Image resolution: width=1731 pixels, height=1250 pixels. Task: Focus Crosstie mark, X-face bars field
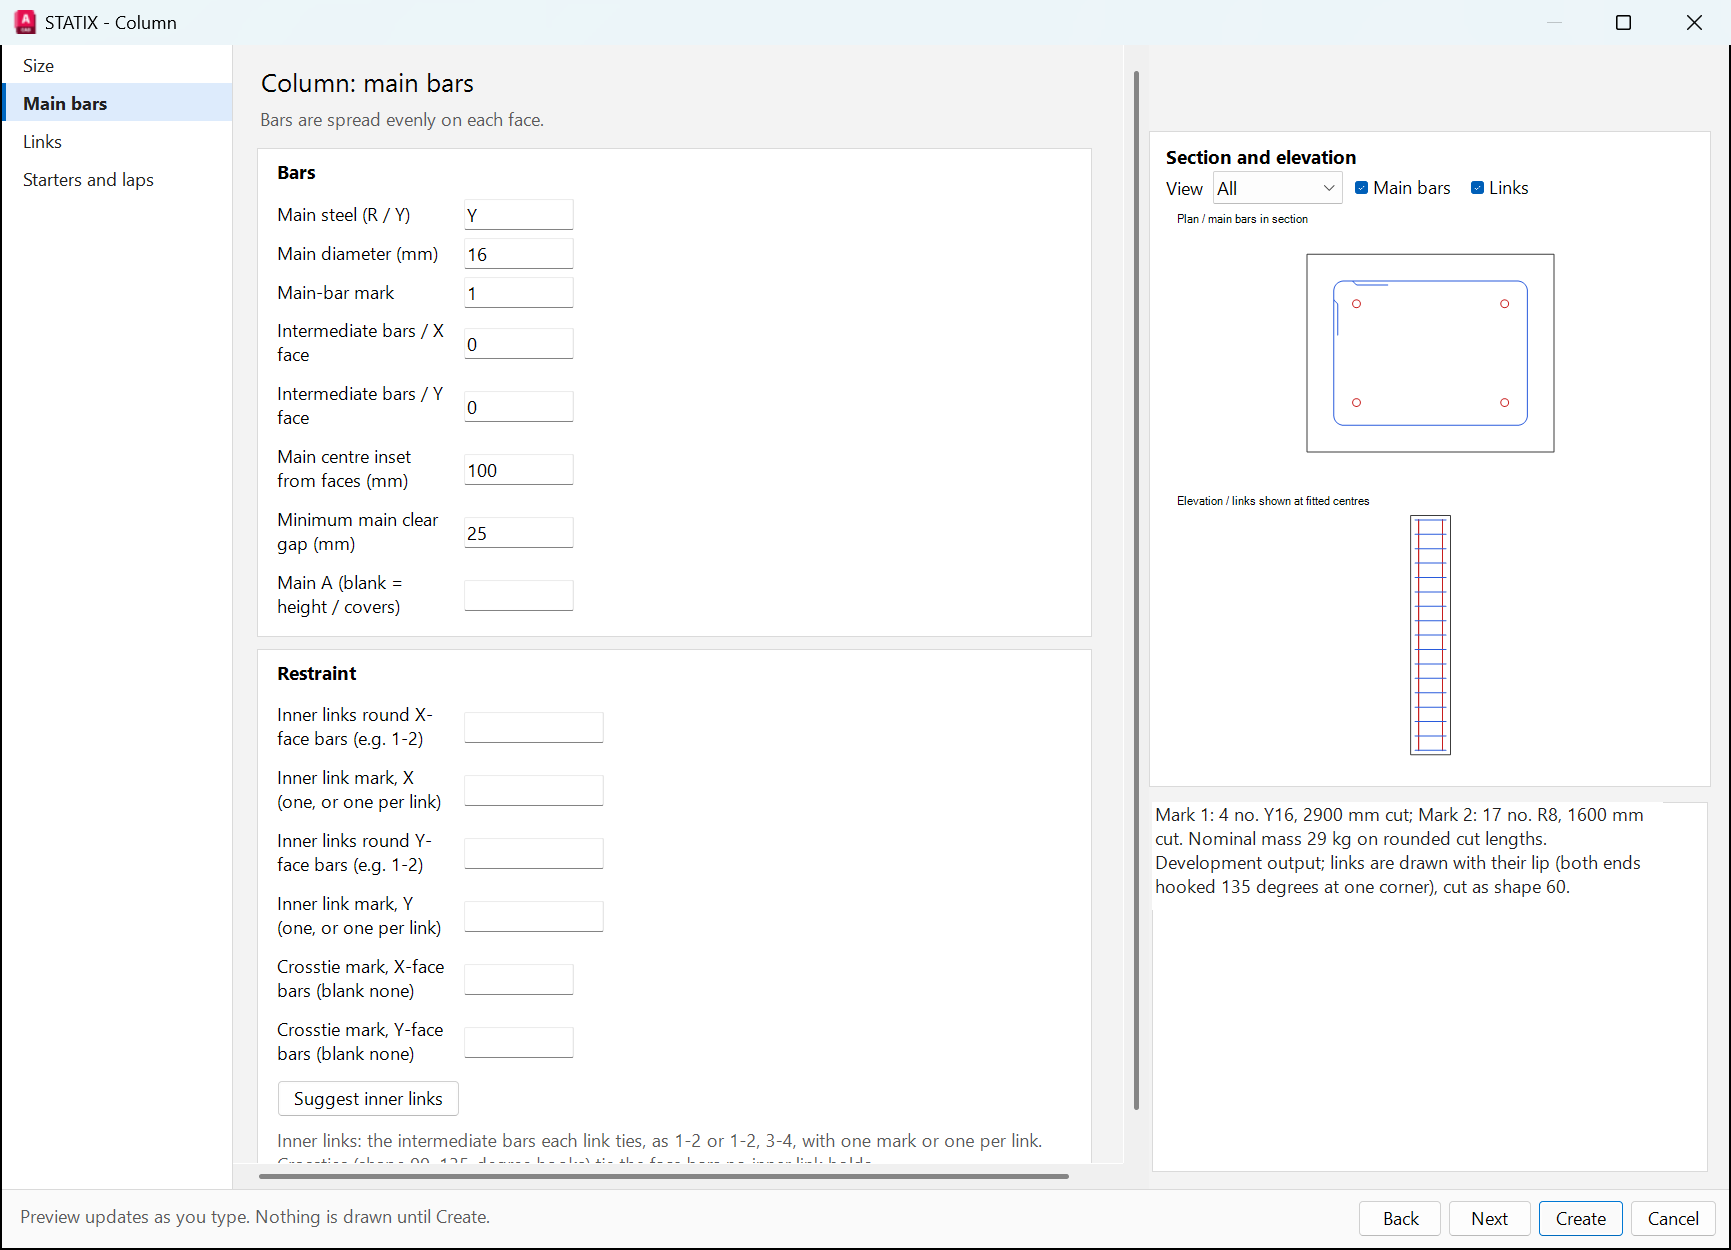(518, 980)
